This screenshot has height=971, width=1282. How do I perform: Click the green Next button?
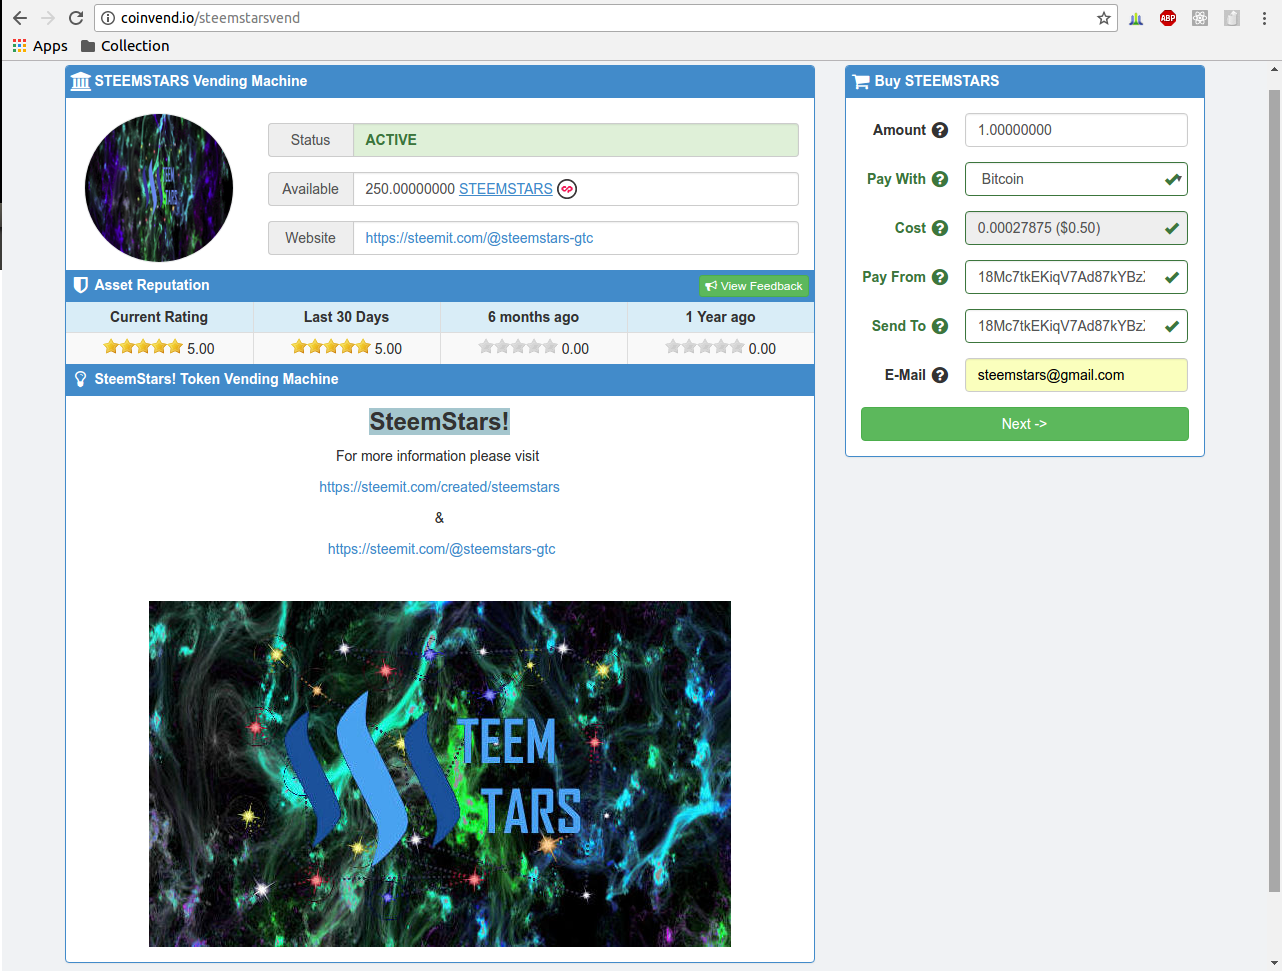(1024, 424)
